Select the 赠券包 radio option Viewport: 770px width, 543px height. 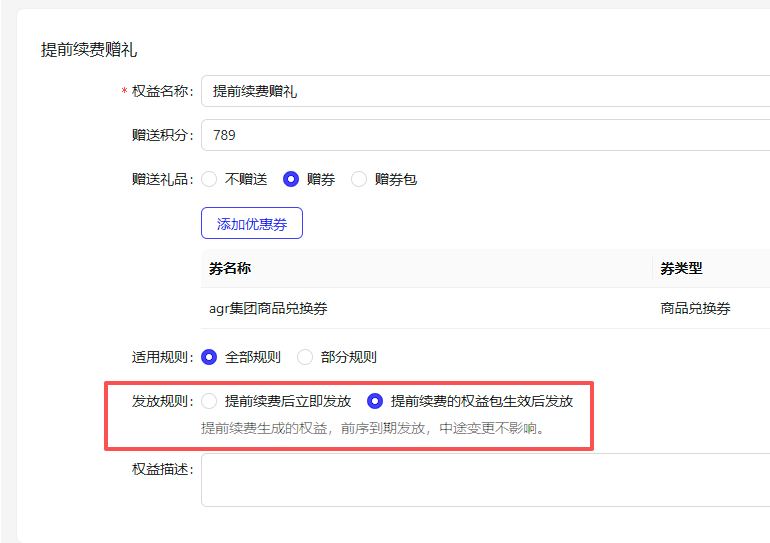coord(359,180)
